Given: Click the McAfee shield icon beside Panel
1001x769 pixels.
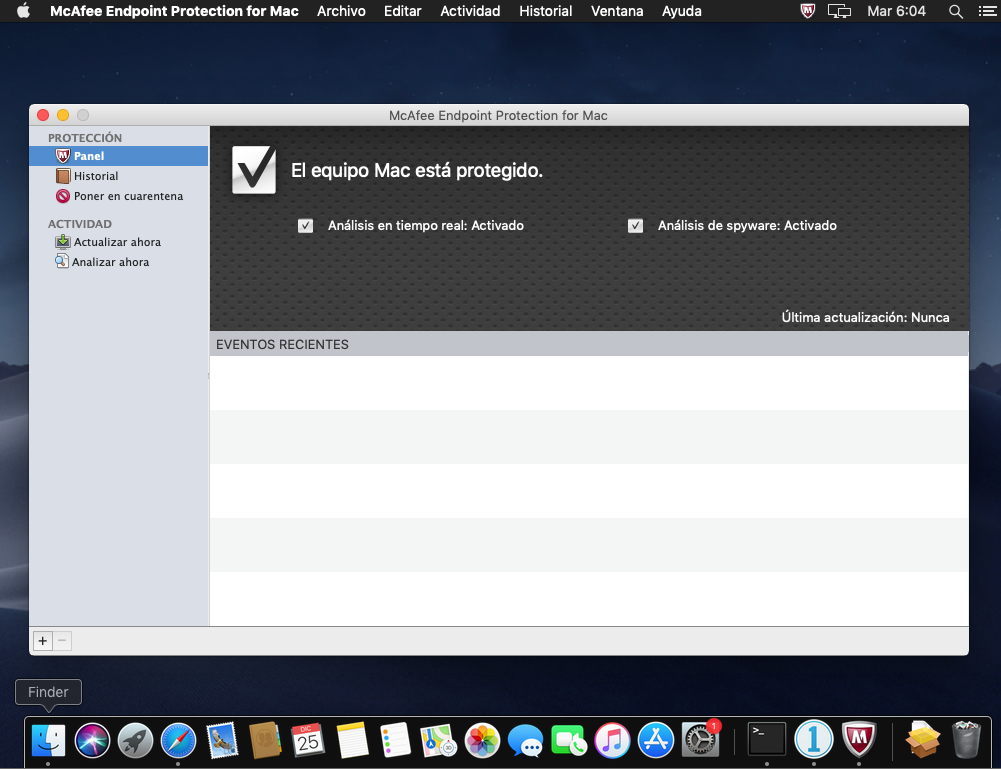Looking at the screenshot, I should [63, 156].
